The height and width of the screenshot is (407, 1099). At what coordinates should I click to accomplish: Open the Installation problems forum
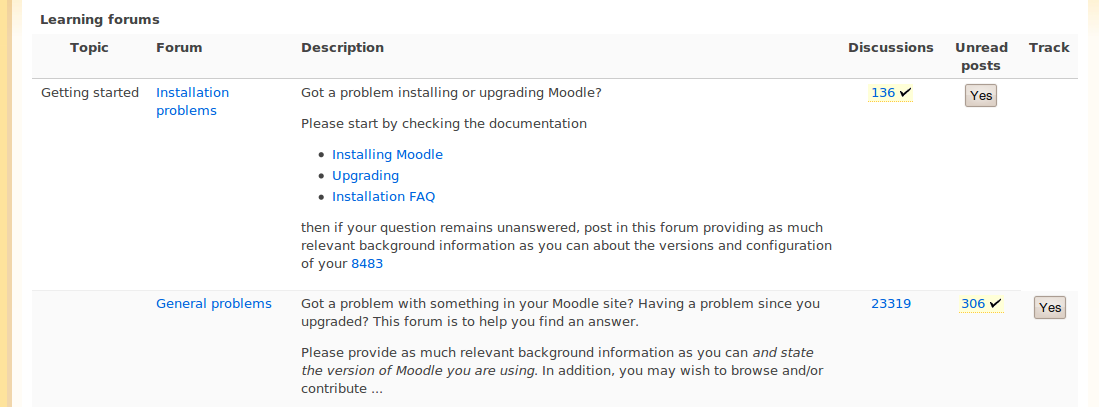[192, 102]
